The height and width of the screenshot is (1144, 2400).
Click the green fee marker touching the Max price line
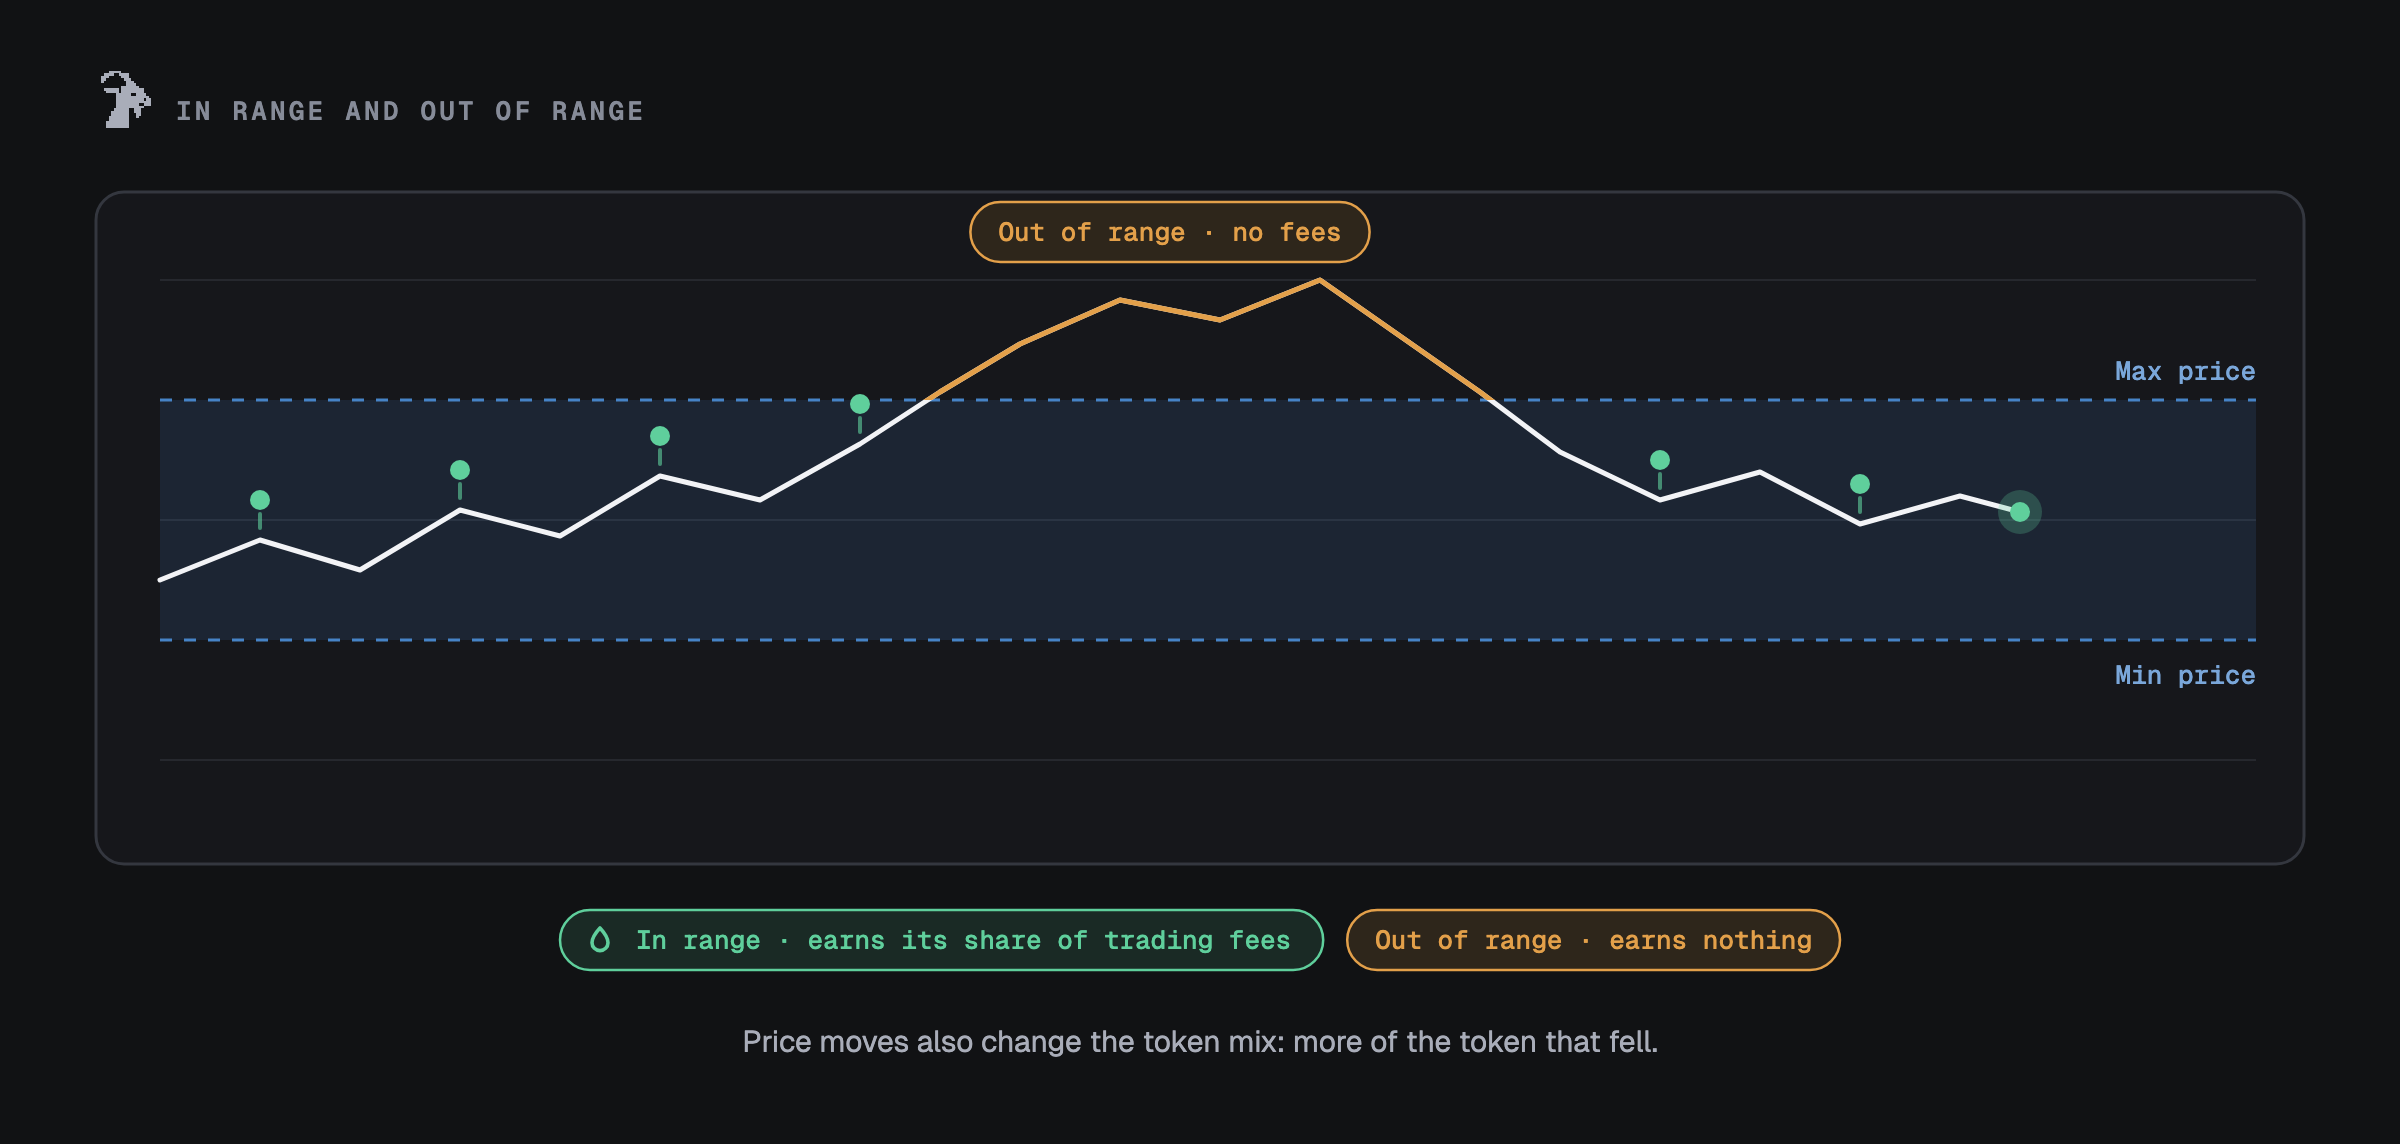[860, 404]
